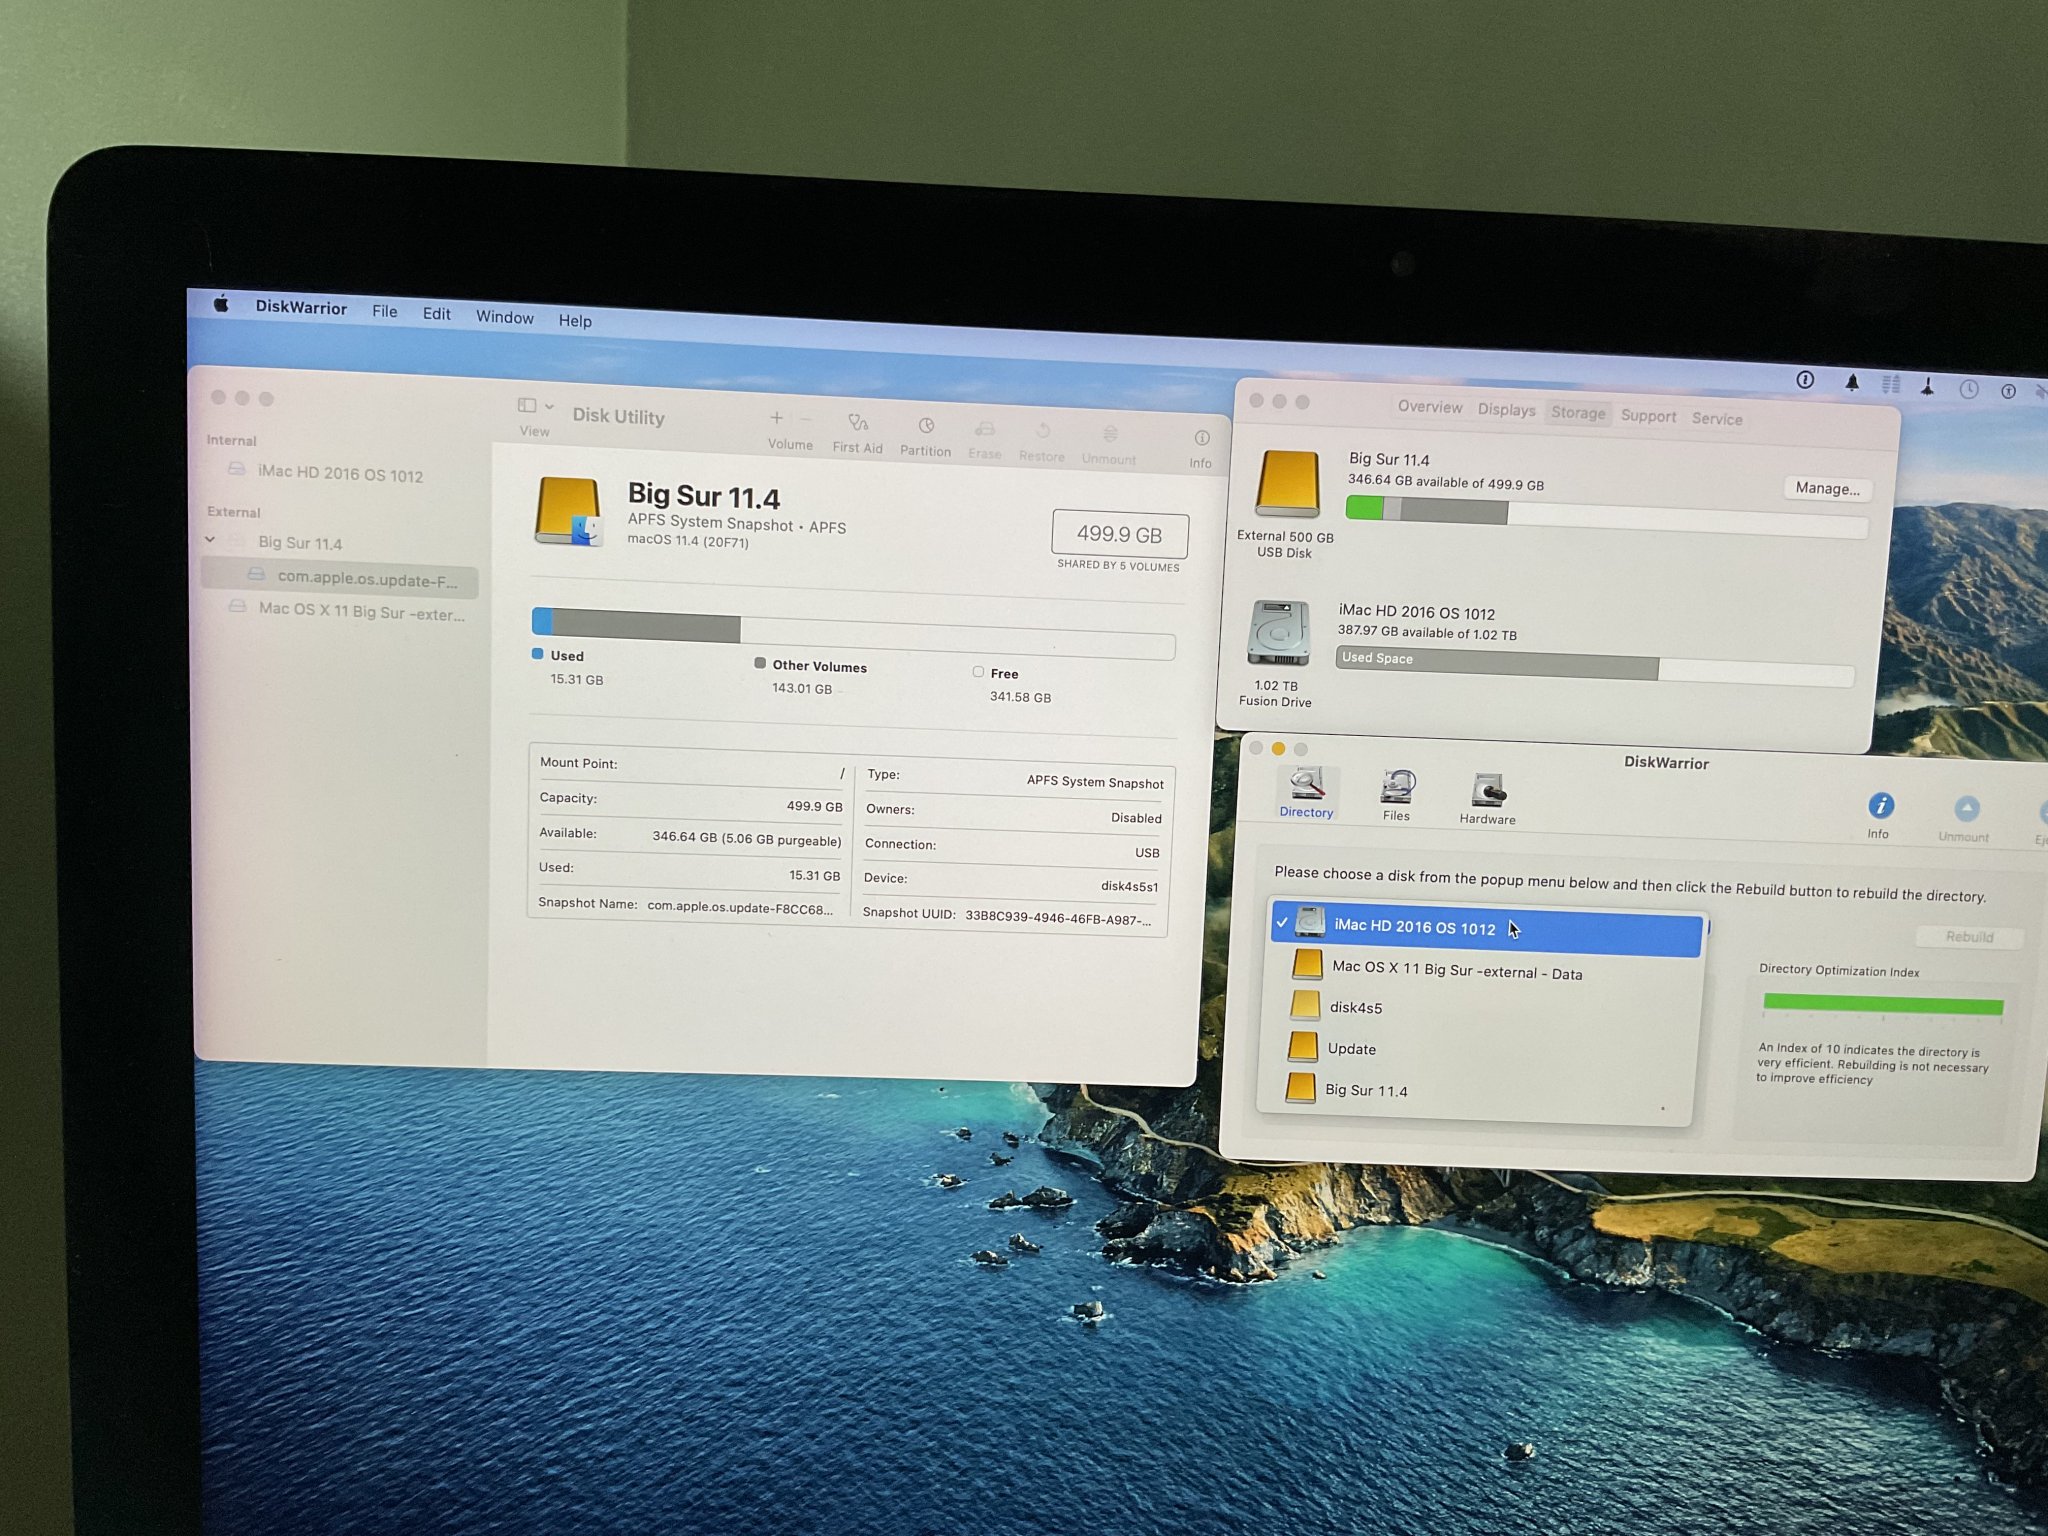Click the Snapshot UUID value
2048x1536 pixels.
pos(1058,918)
